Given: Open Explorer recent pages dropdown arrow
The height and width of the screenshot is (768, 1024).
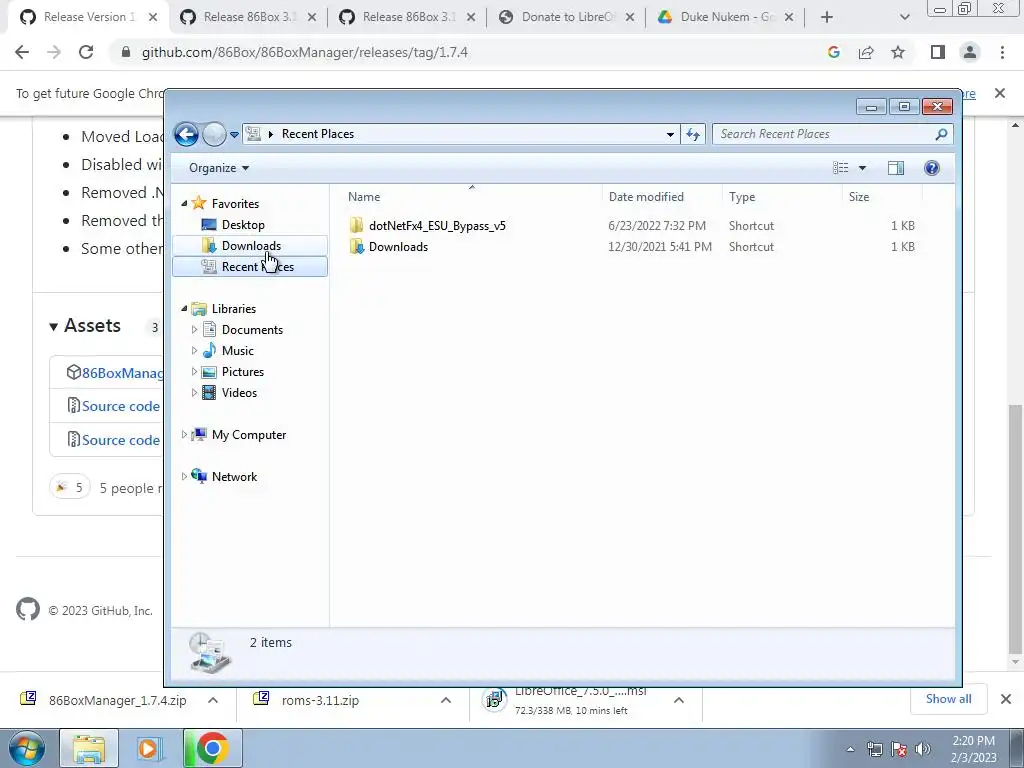Looking at the screenshot, I should point(234,135).
